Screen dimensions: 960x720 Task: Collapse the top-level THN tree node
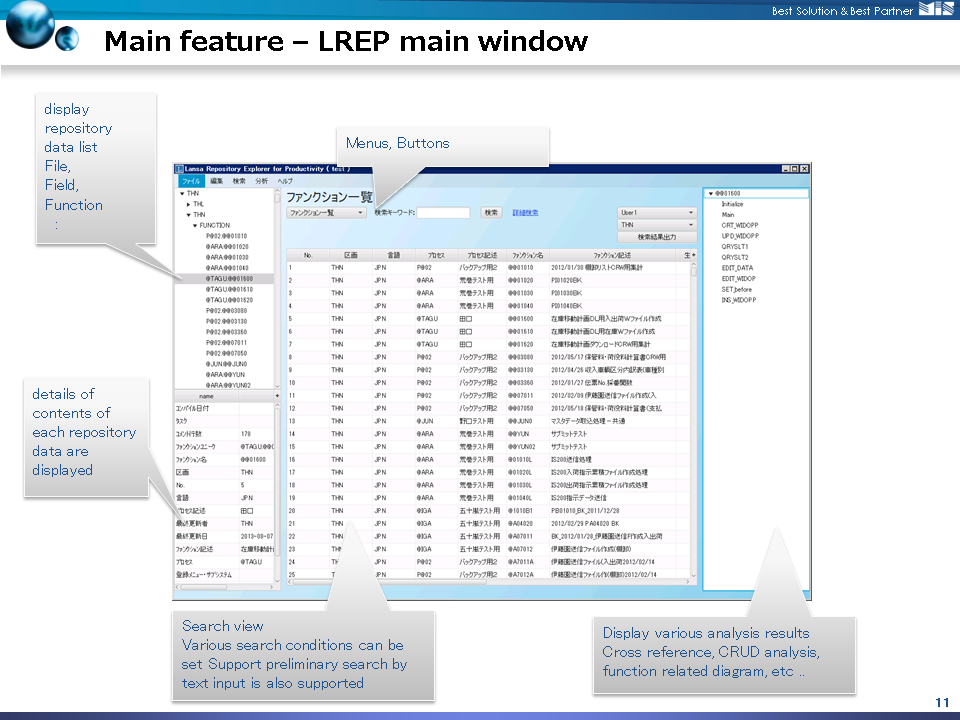[182, 193]
